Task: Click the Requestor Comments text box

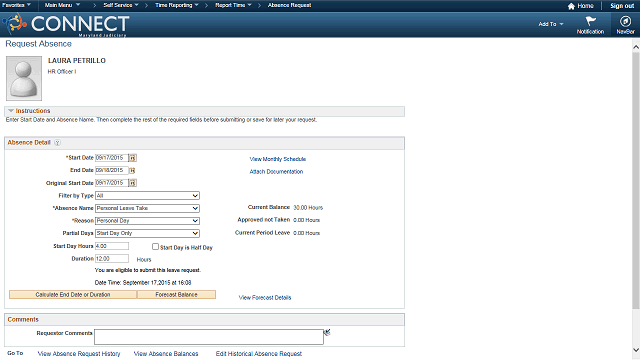Action: pyautogui.click(x=209, y=337)
